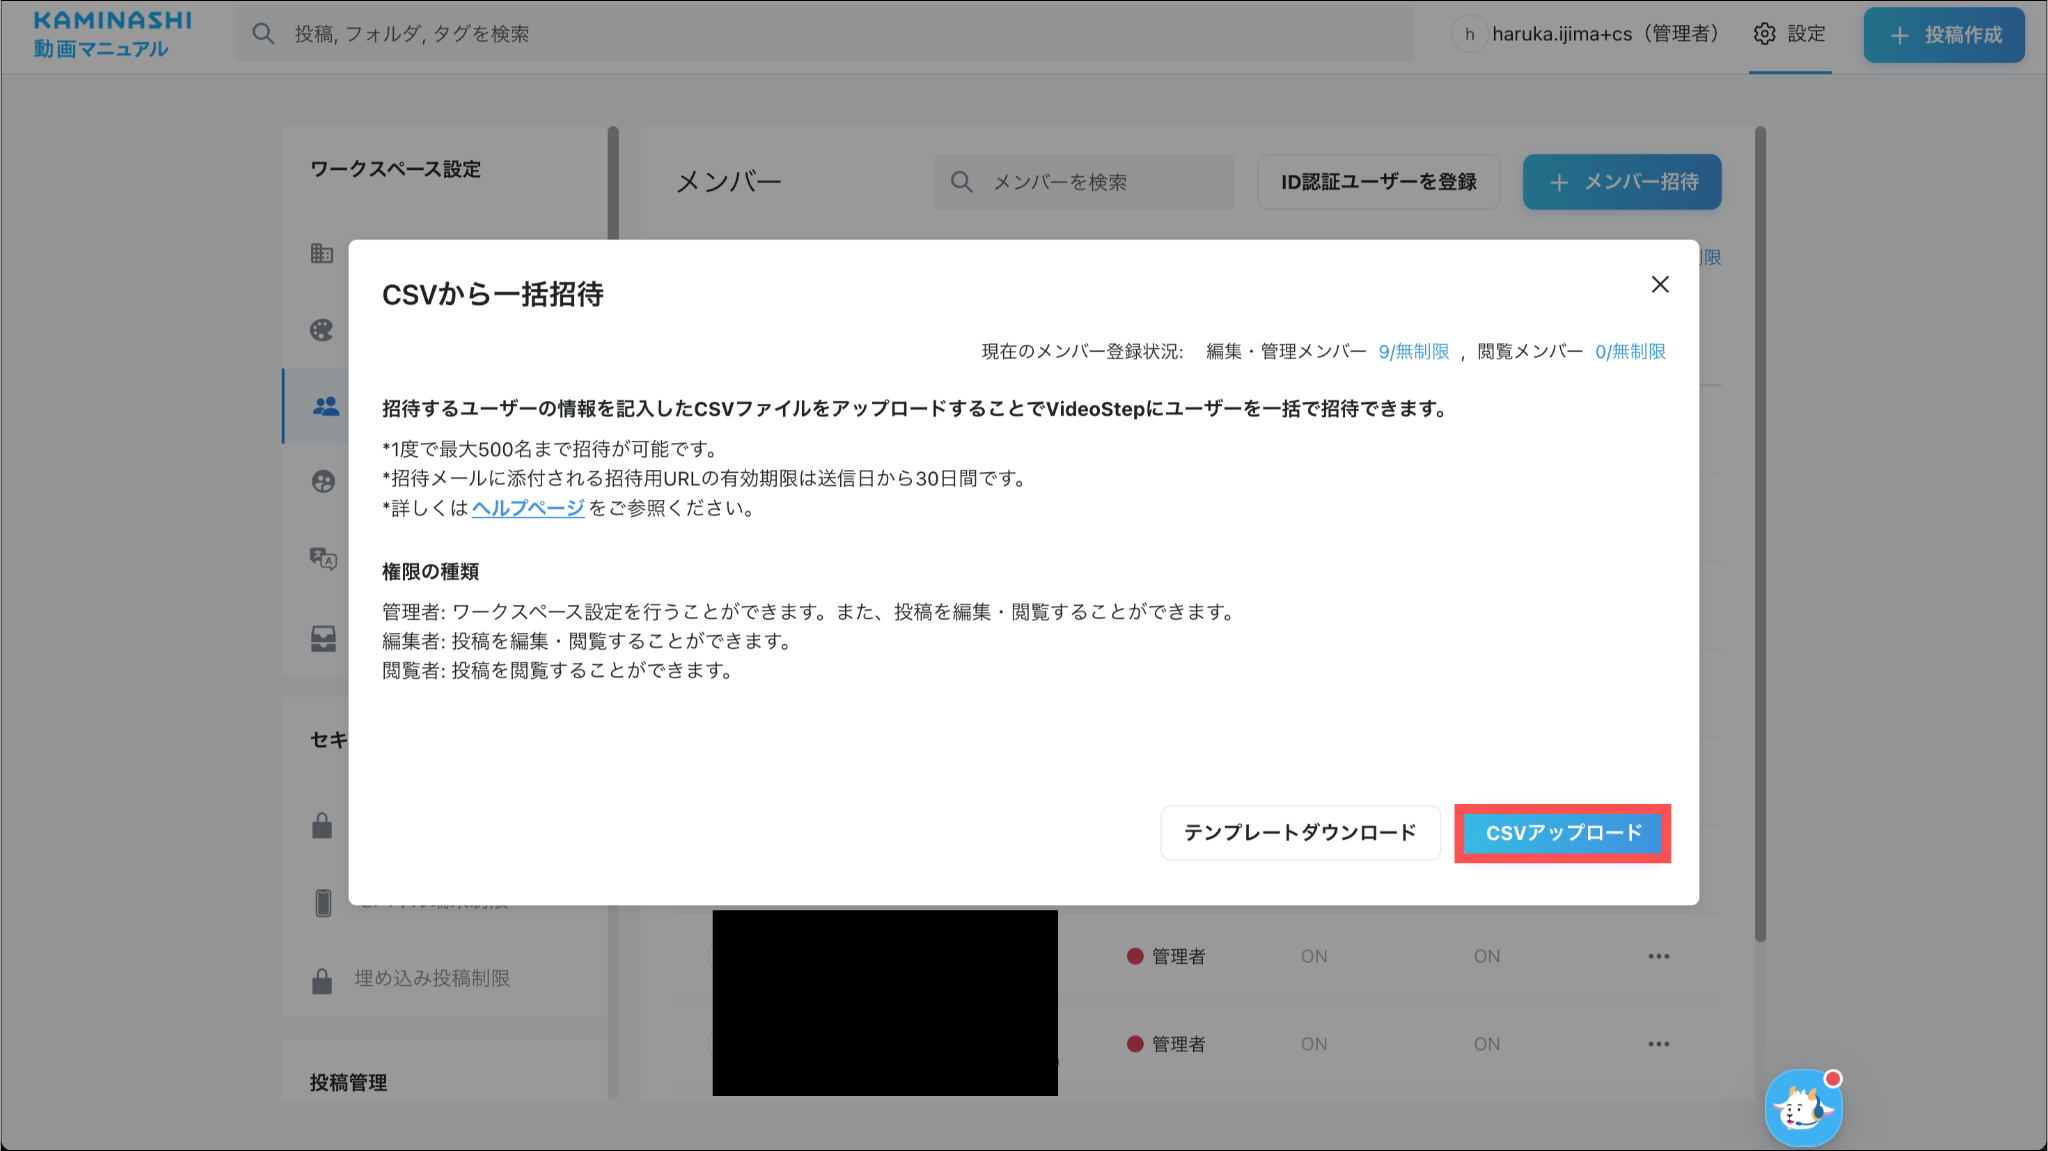Select the building organization icon in sidebar
2048x1151 pixels.
[x=322, y=253]
